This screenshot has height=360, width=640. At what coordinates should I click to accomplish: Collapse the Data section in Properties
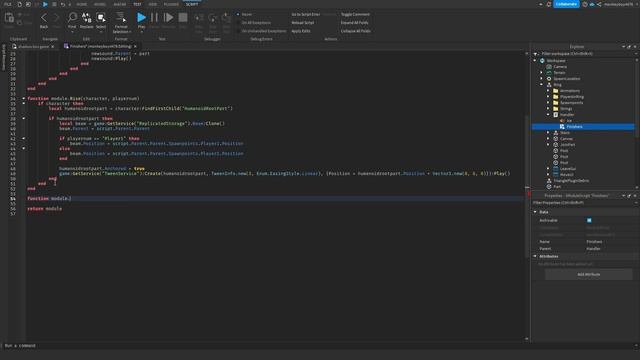click(x=535, y=212)
